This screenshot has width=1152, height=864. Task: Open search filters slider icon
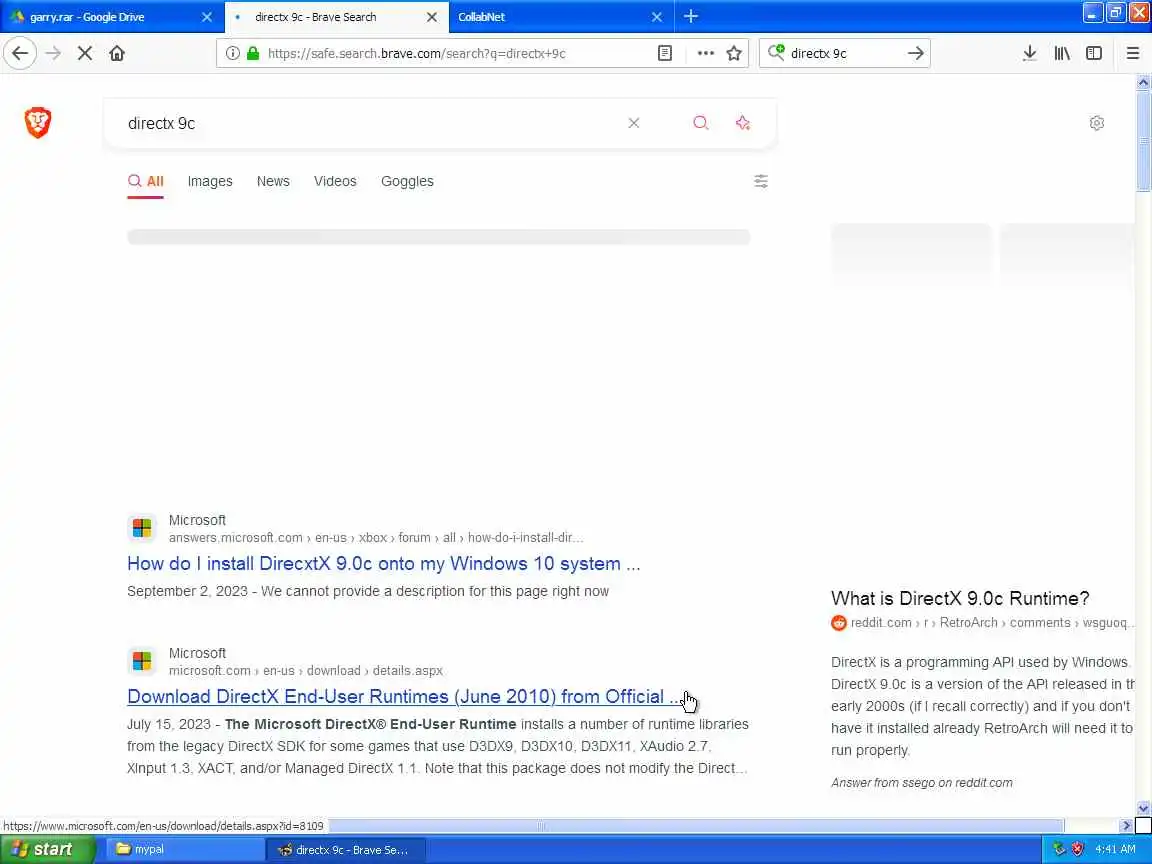tap(761, 181)
